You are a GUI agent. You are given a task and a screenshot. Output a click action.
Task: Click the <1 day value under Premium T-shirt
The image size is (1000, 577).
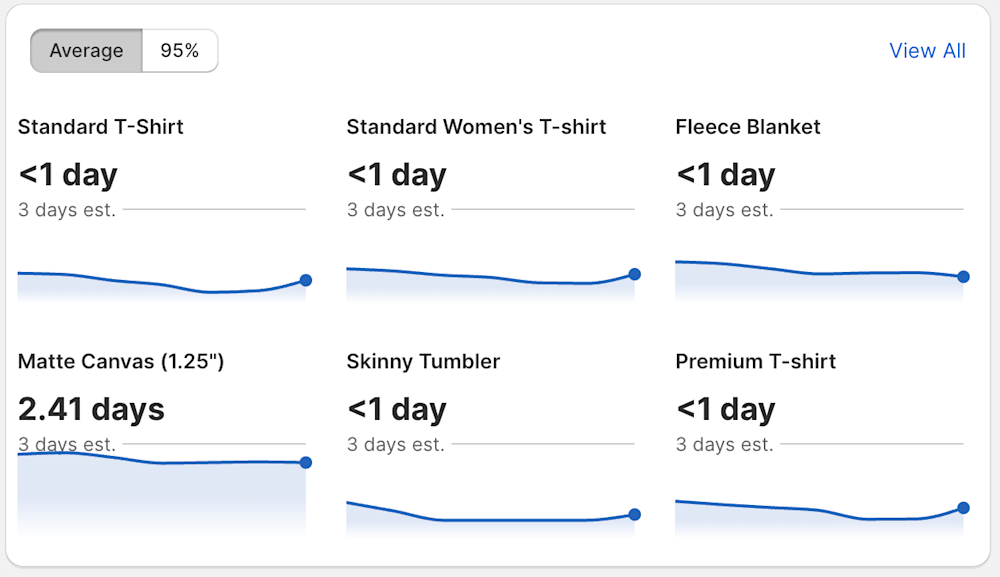tap(725, 409)
